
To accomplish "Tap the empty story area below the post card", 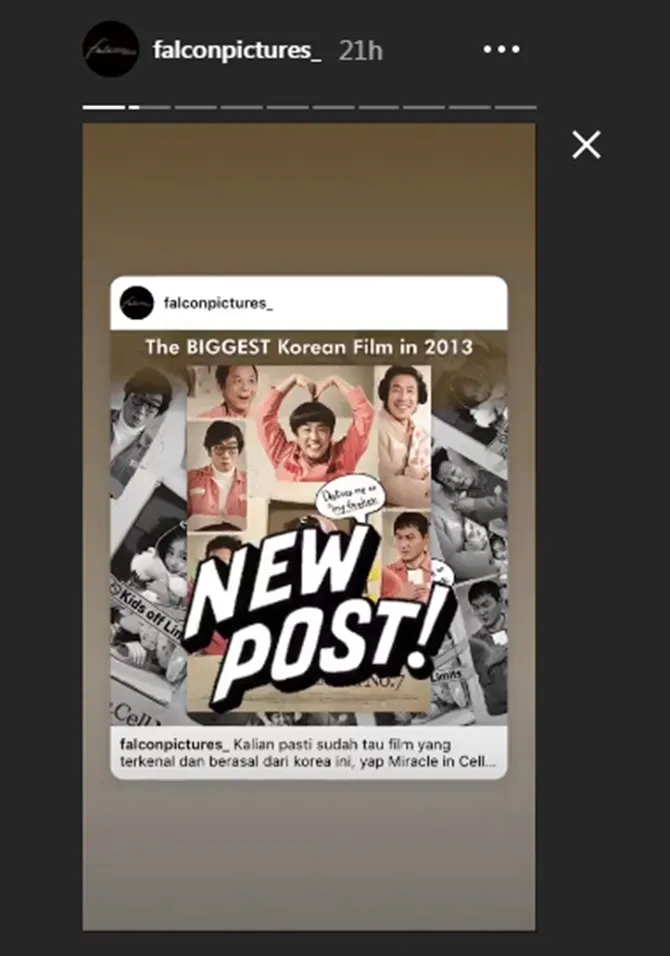I will pos(309,854).
